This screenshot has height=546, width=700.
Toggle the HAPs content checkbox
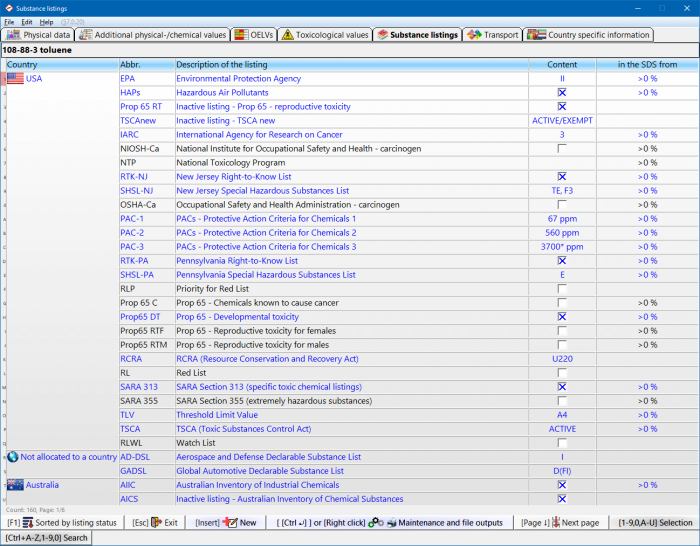pos(562,92)
